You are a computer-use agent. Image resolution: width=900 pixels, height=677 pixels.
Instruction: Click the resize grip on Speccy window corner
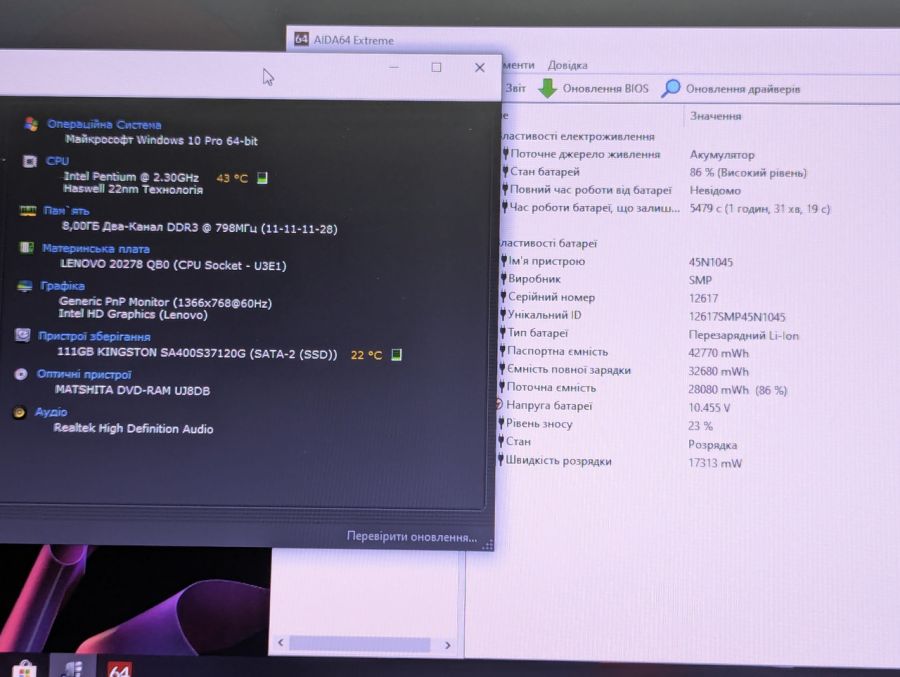[488, 545]
